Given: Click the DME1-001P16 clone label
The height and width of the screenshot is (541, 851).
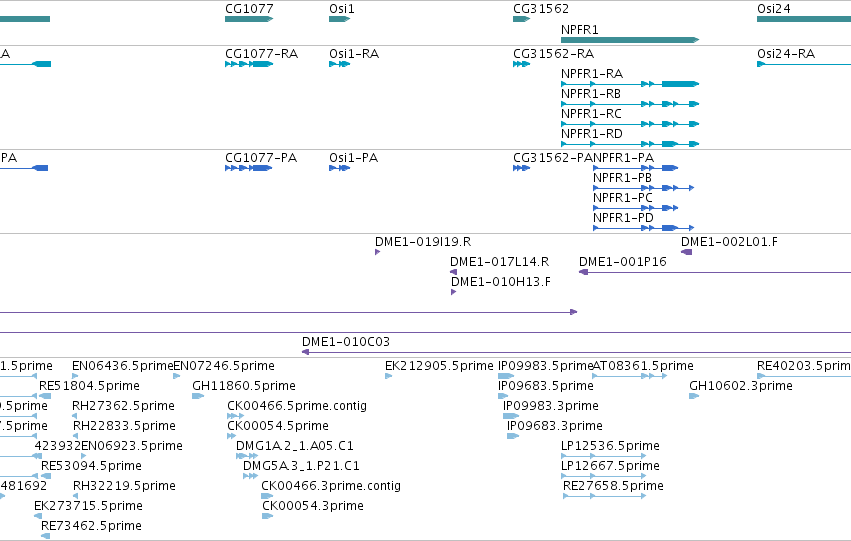Looking at the screenshot, I should click(623, 262).
